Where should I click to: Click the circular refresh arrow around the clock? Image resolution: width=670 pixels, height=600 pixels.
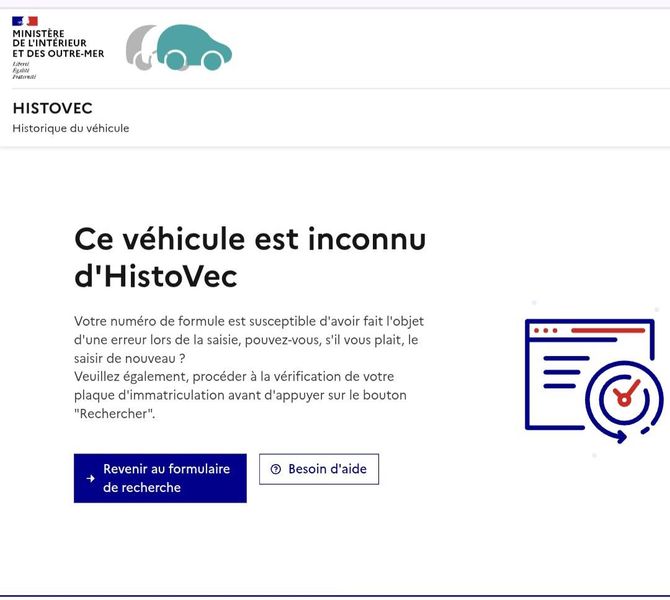coord(624,401)
